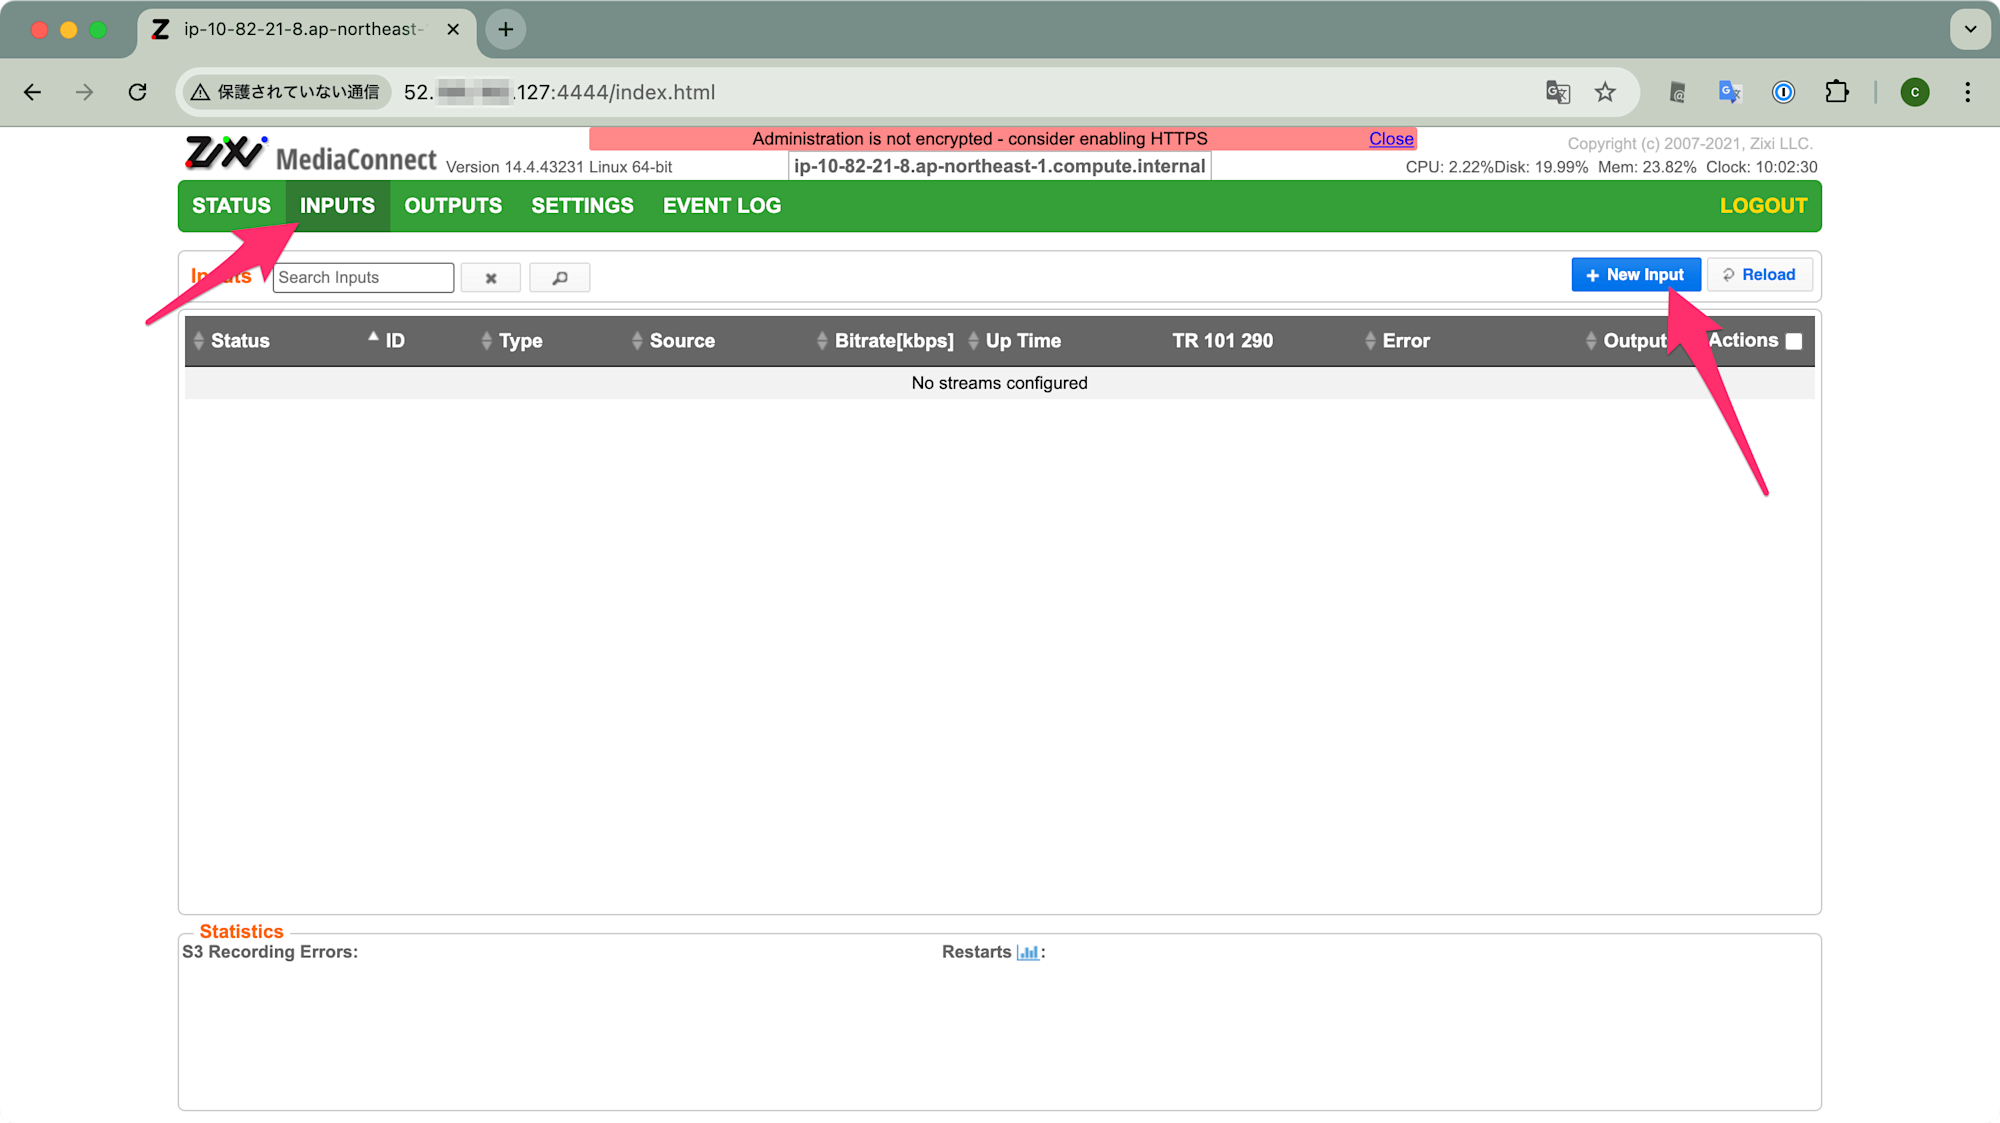Screen dimensions: 2000x1123
Task: Tick the Actions select-all checkbox
Action: (x=1794, y=341)
